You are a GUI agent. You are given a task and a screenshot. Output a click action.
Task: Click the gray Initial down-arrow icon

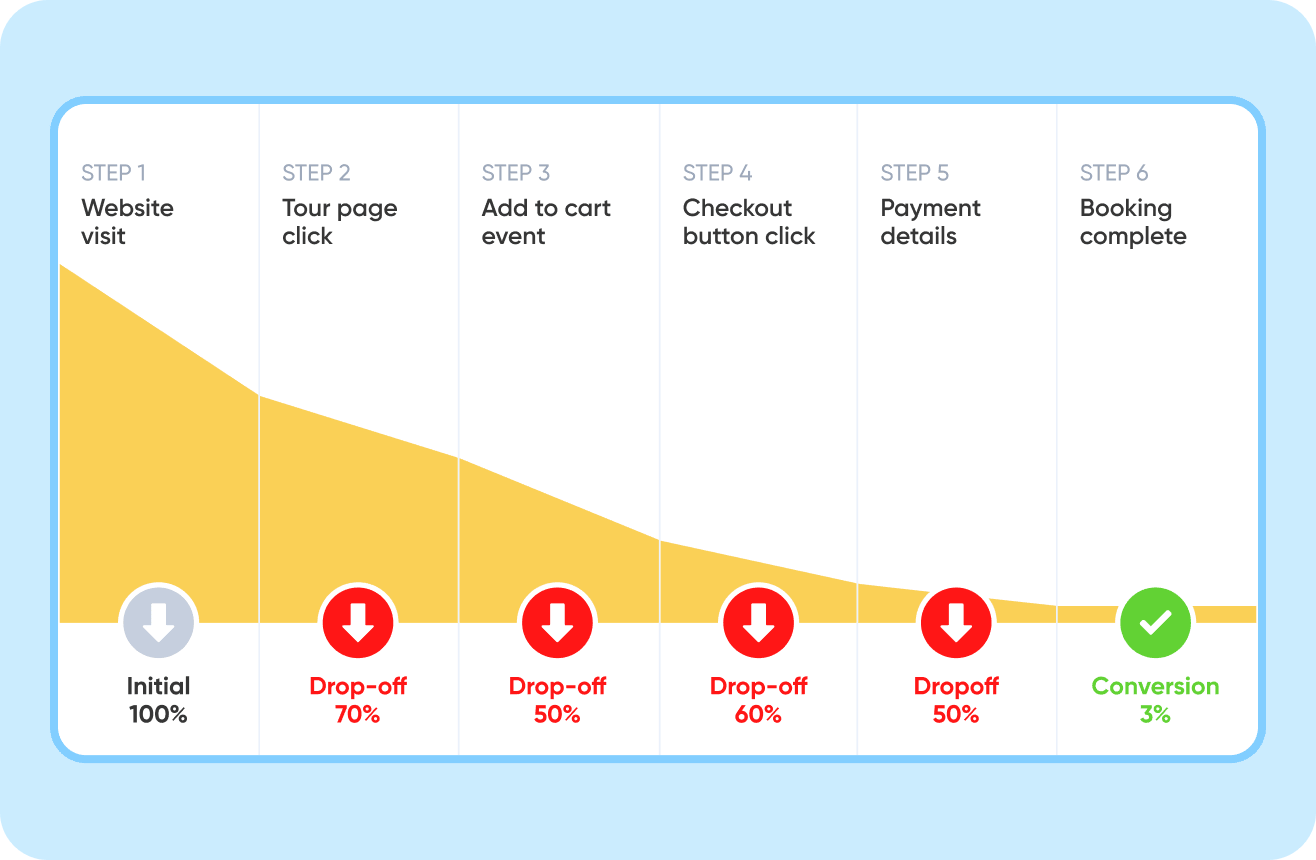coord(158,623)
